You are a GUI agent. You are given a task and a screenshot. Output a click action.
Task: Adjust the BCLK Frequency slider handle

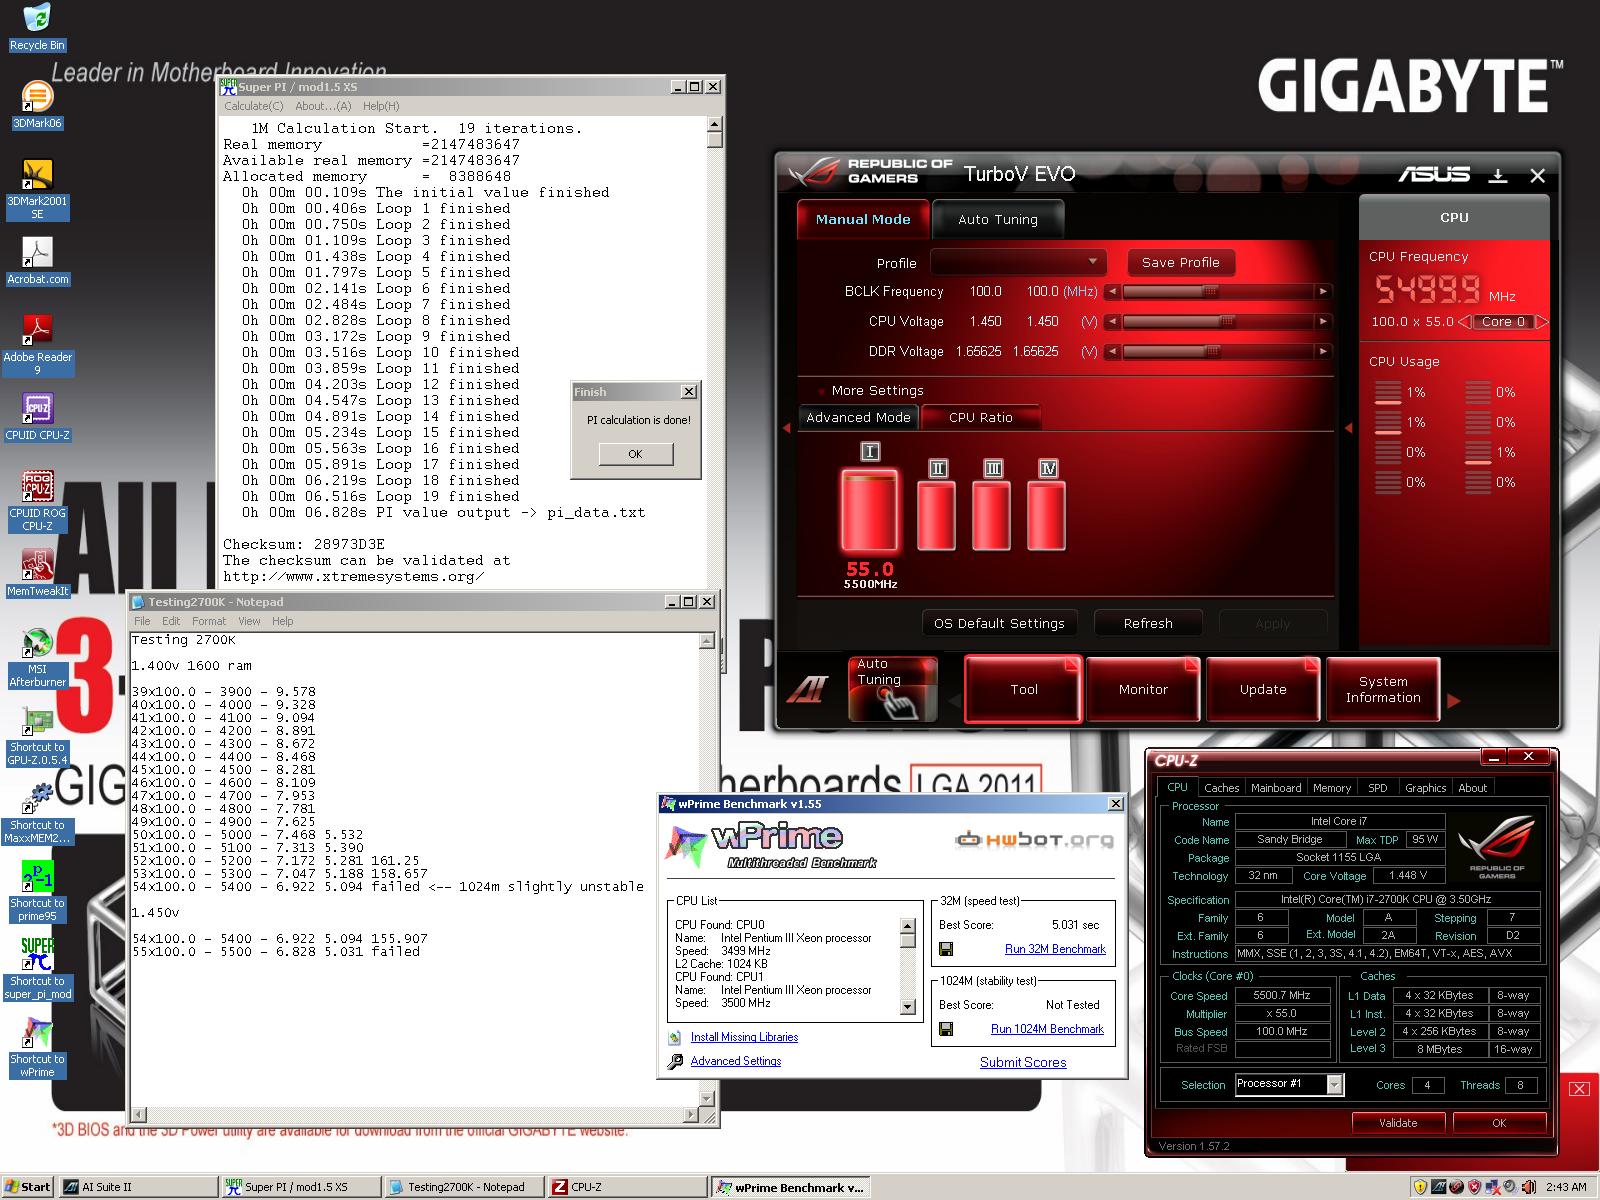coord(1210,292)
